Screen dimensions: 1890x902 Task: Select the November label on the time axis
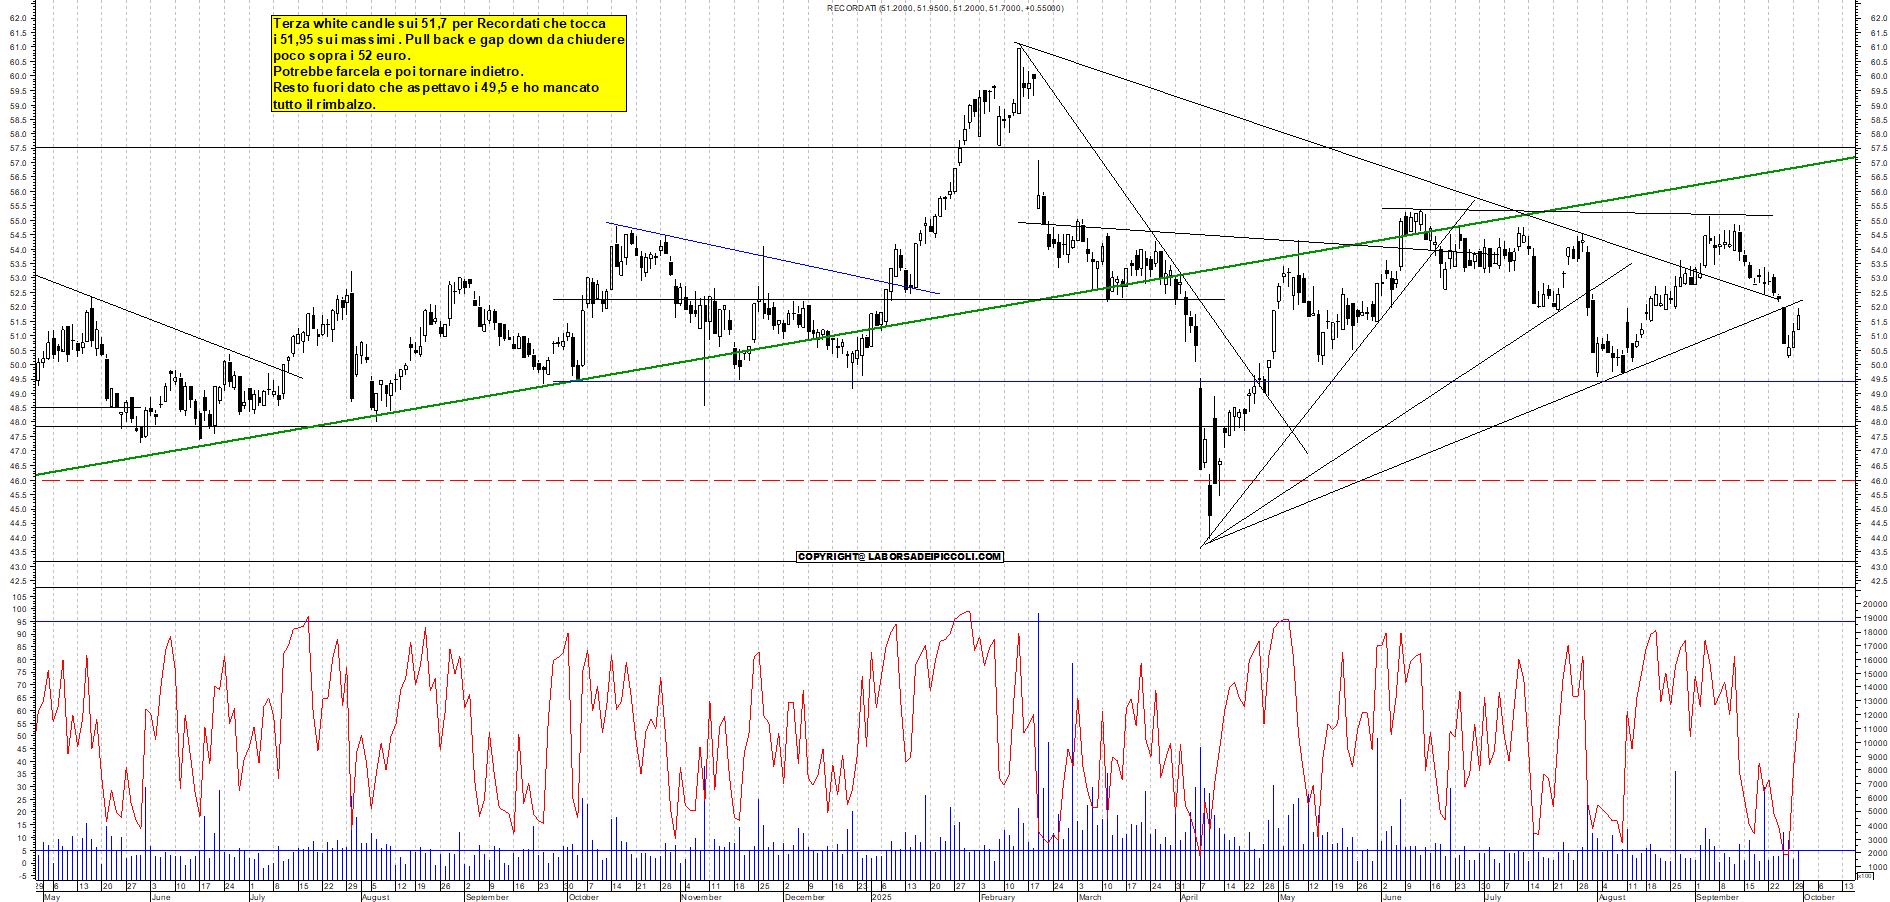(701, 897)
